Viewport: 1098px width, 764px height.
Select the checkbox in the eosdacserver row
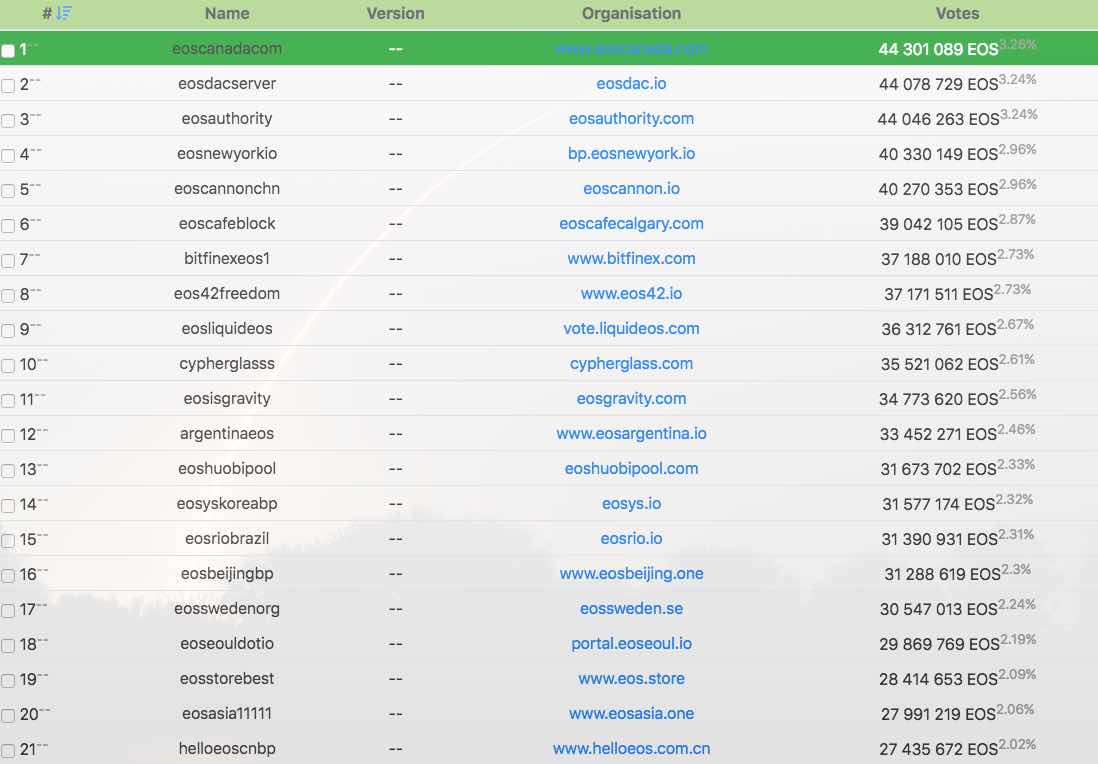point(8,85)
